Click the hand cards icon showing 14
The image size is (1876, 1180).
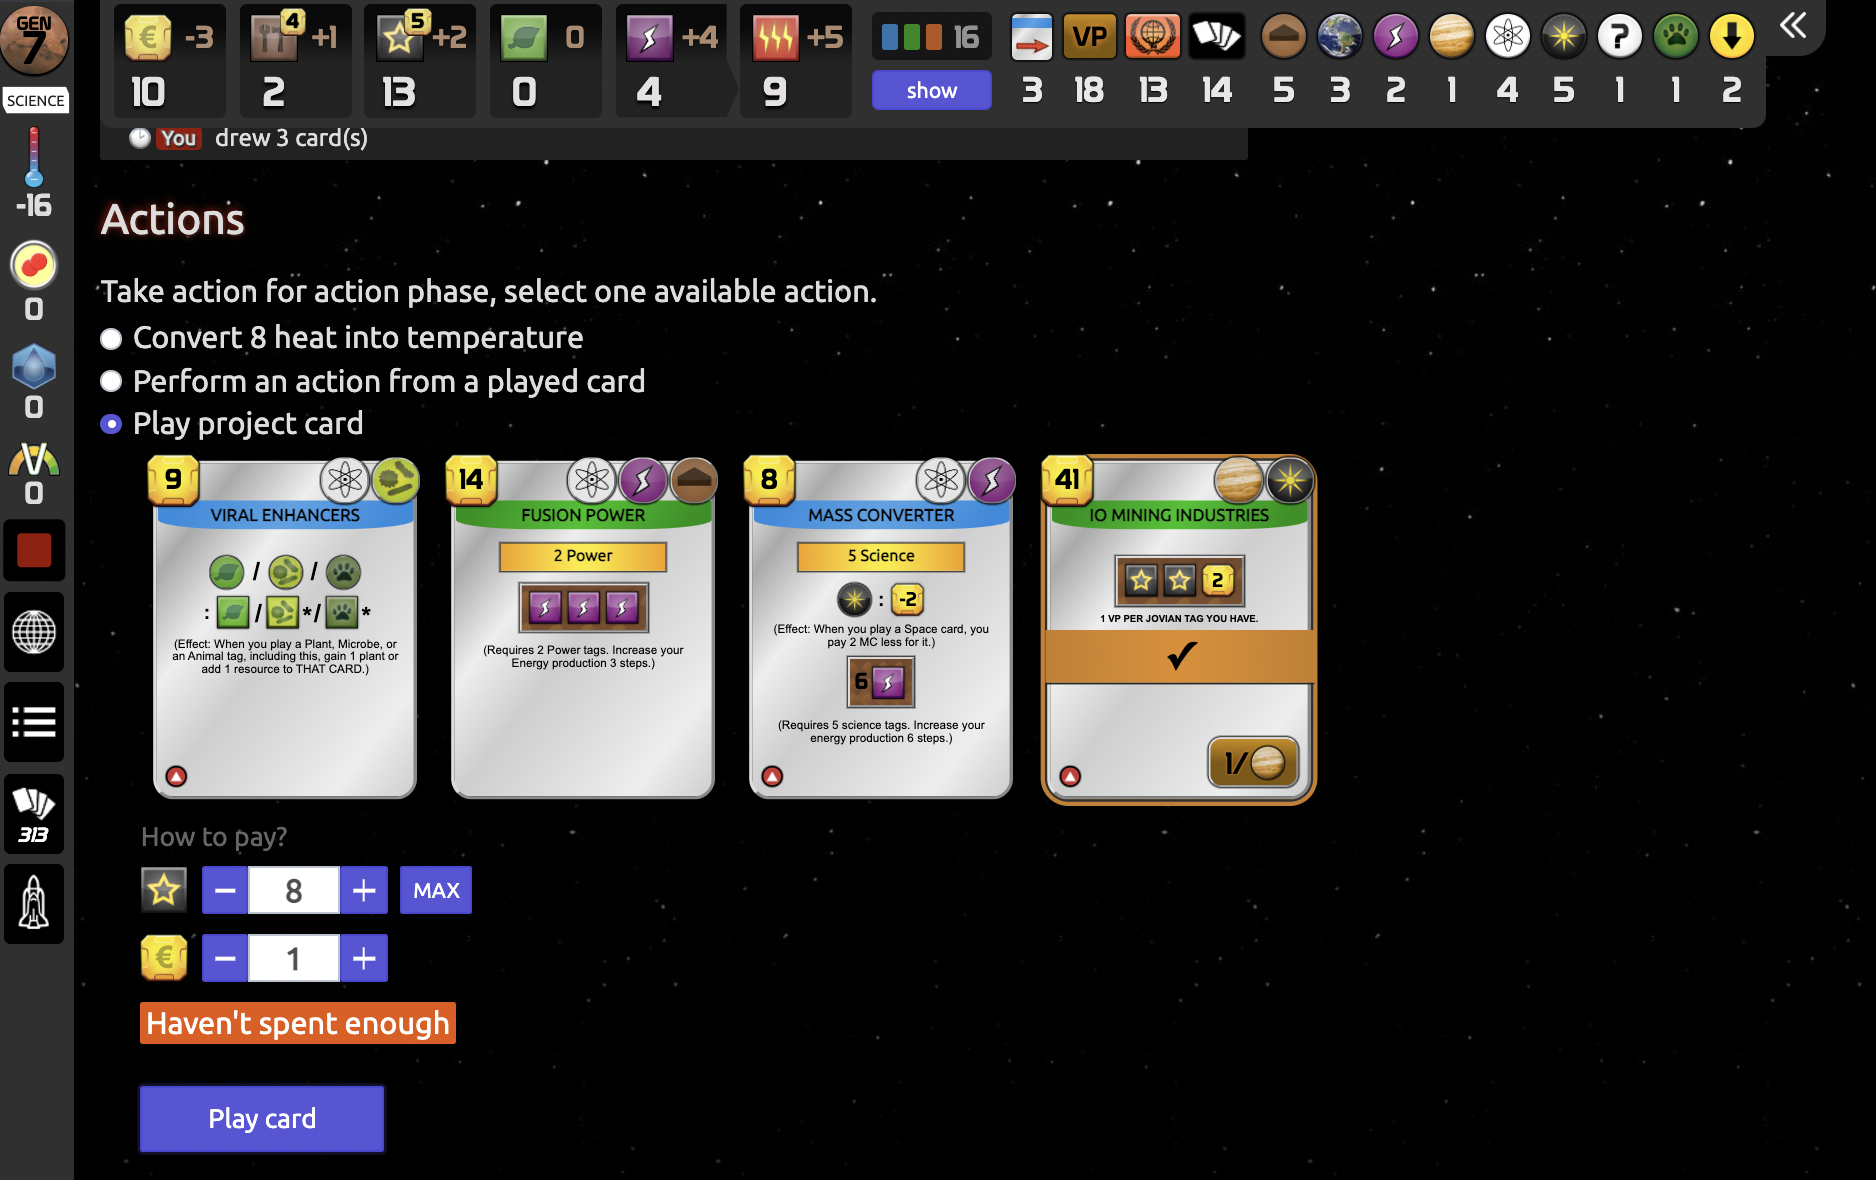(x=1217, y=35)
